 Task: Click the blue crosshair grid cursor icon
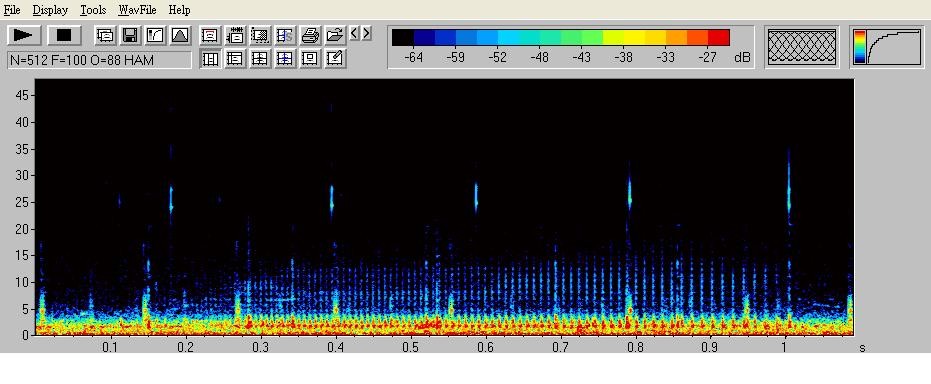coord(285,59)
